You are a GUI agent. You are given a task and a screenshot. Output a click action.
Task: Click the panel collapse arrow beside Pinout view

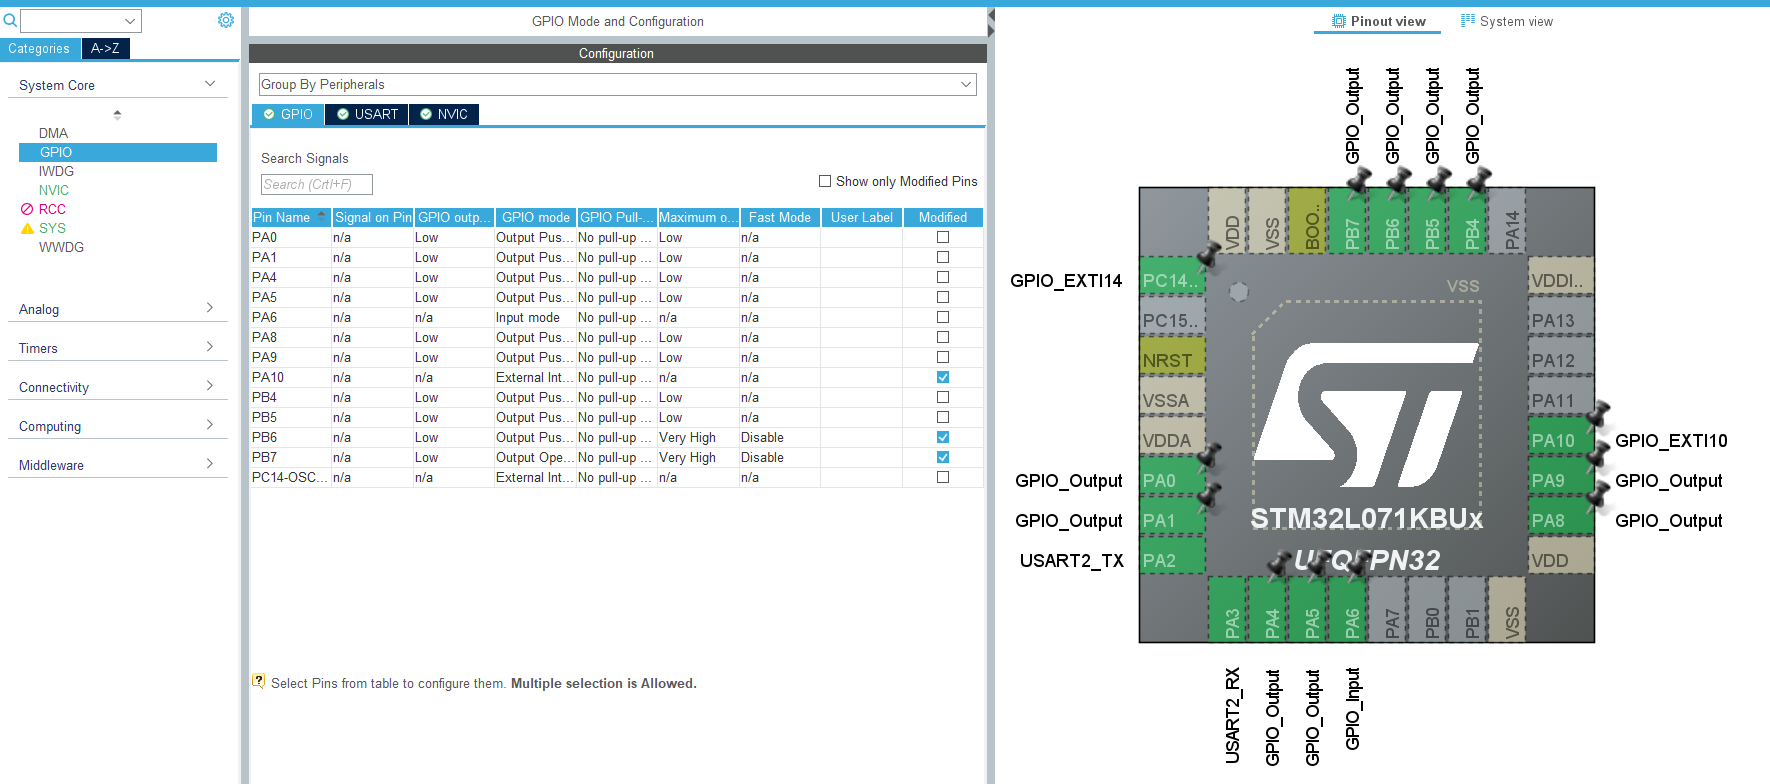coord(991,22)
